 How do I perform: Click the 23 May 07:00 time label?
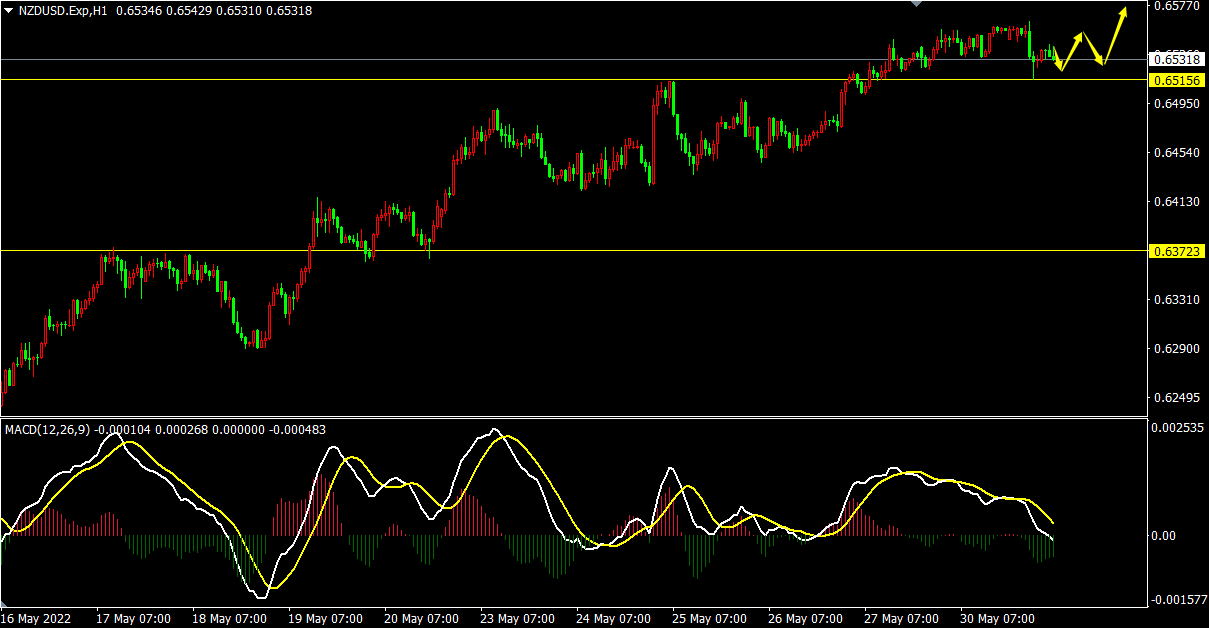pyautogui.click(x=519, y=618)
